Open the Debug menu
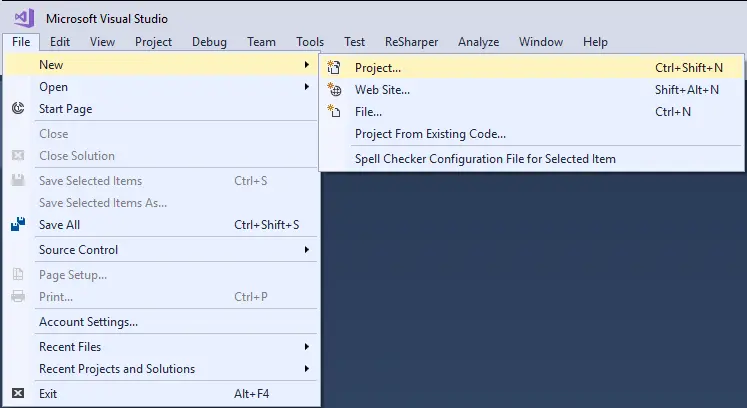 [x=209, y=42]
